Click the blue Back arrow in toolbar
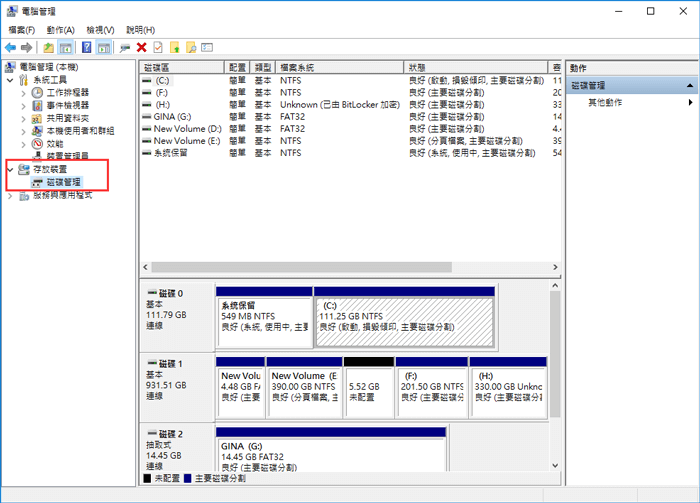The height and width of the screenshot is (503, 700). [x=10, y=47]
